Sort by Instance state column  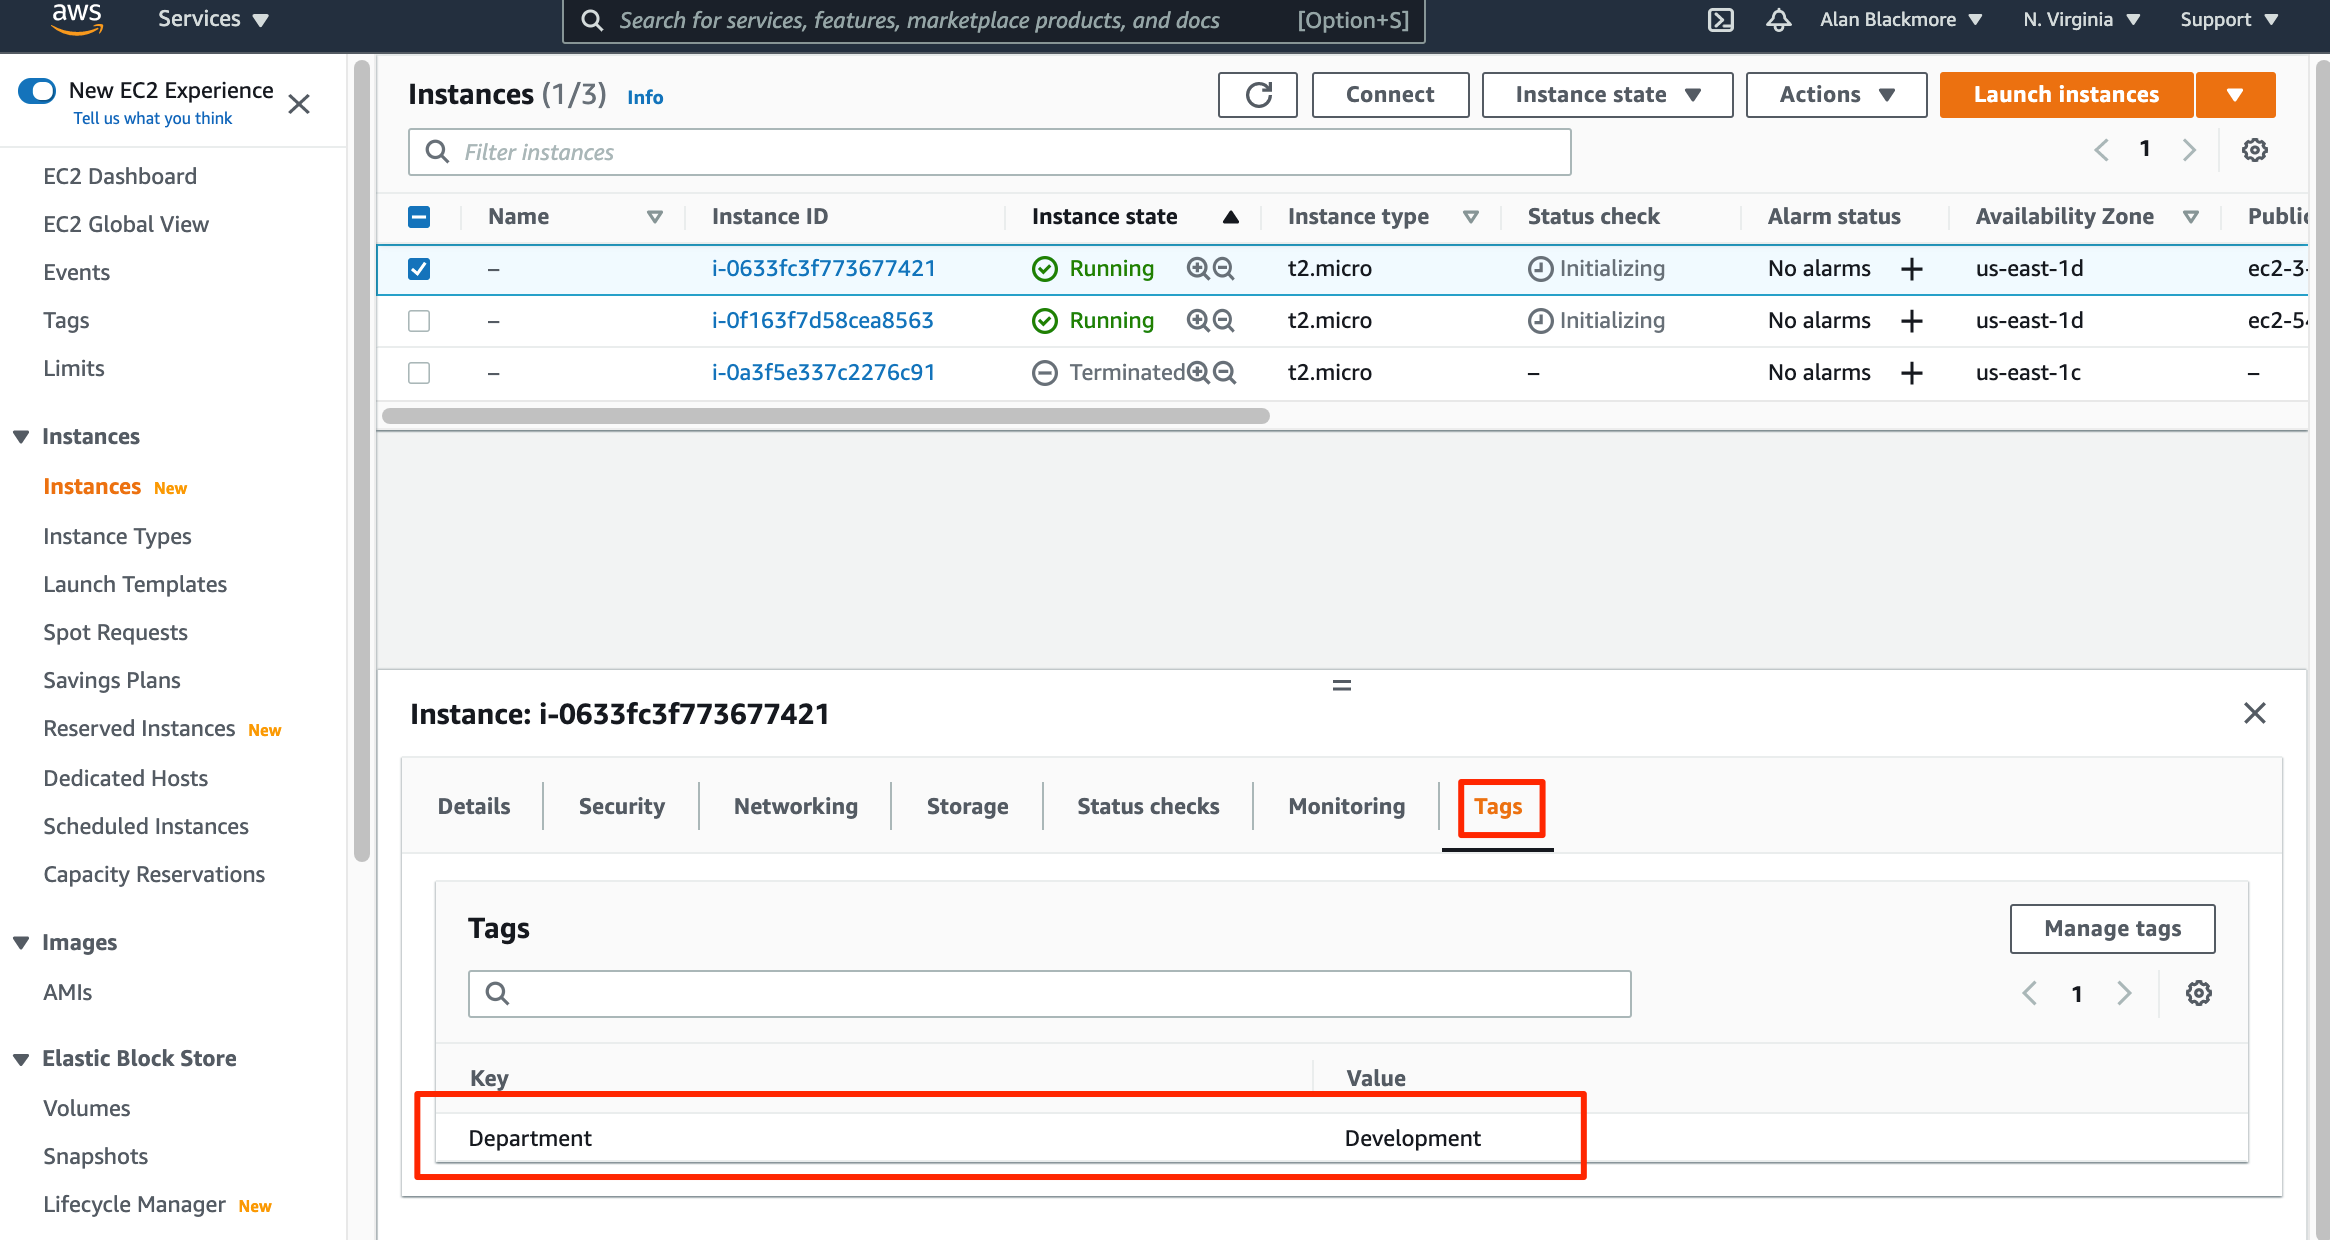click(1231, 217)
